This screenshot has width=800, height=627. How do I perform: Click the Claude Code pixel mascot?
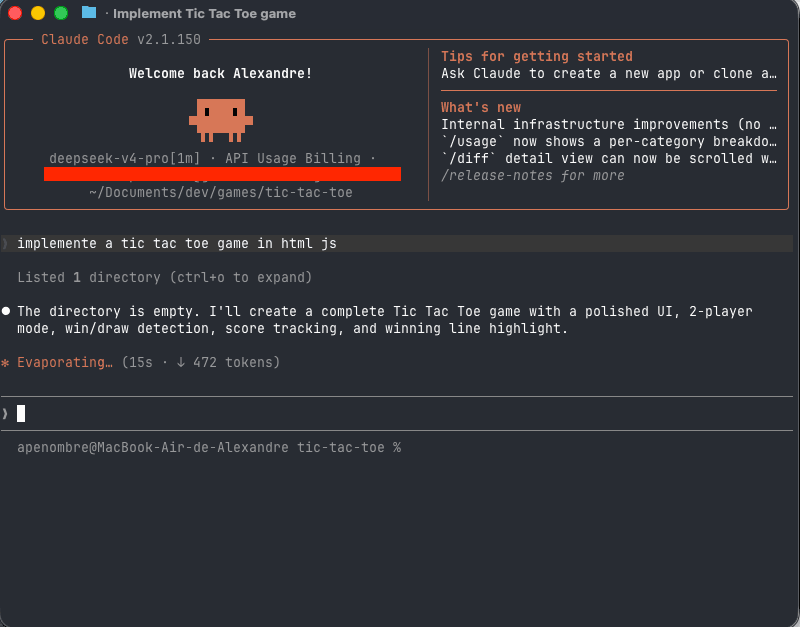221,120
